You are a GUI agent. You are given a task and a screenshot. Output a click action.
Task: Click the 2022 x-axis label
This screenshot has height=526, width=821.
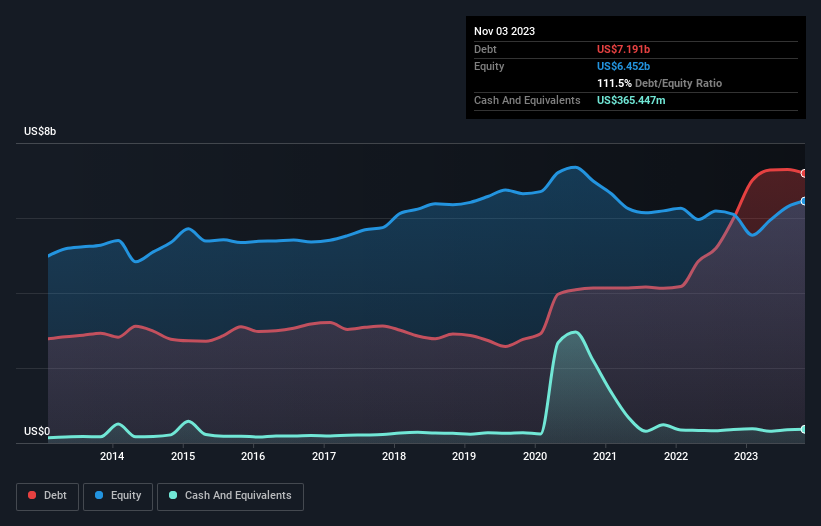(x=675, y=456)
